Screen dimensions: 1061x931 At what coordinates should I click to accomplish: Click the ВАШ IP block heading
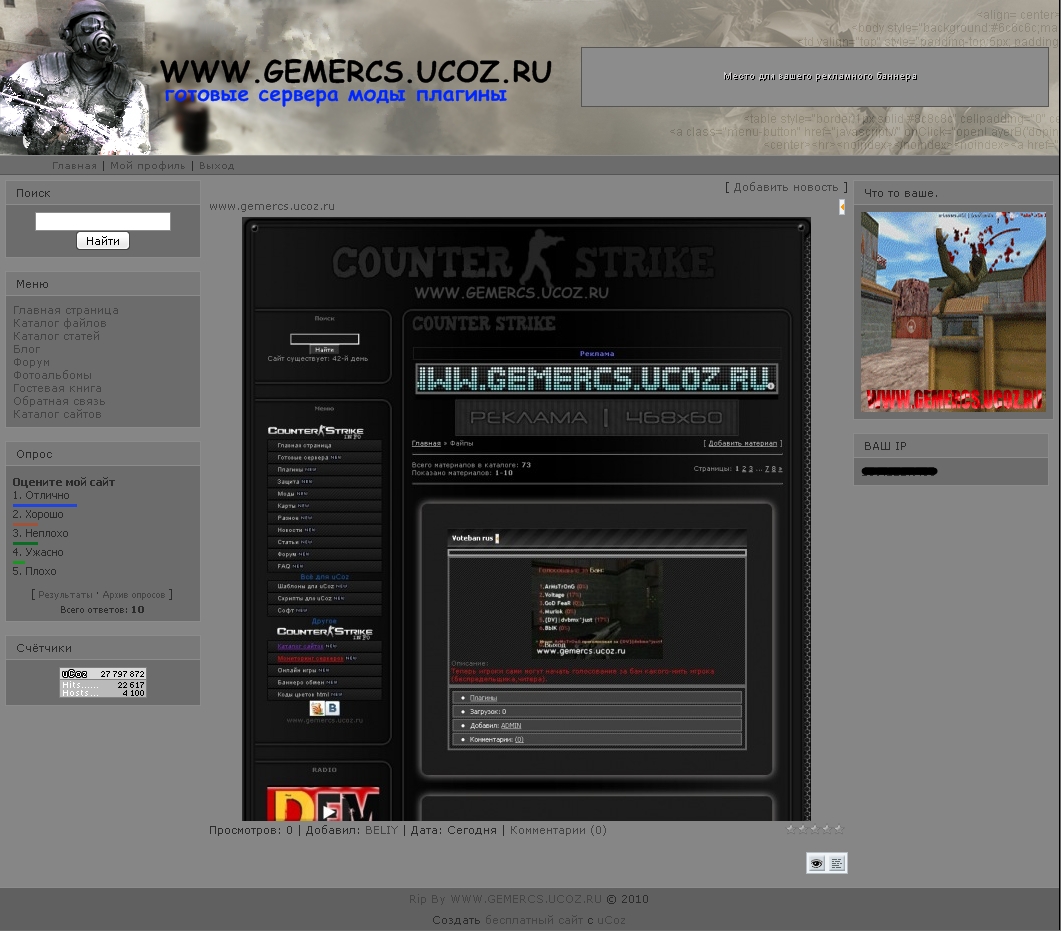(885, 446)
